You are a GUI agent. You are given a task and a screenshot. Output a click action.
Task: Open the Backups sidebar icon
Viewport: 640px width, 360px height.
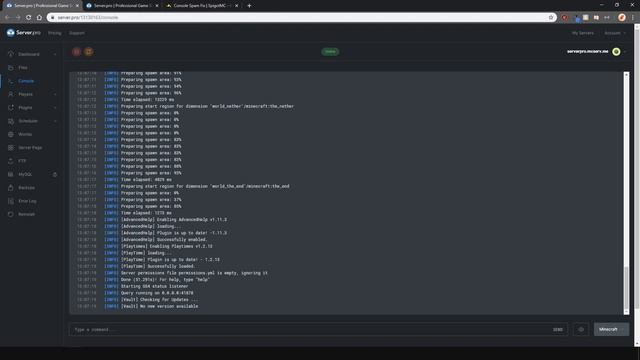(11, 187)
